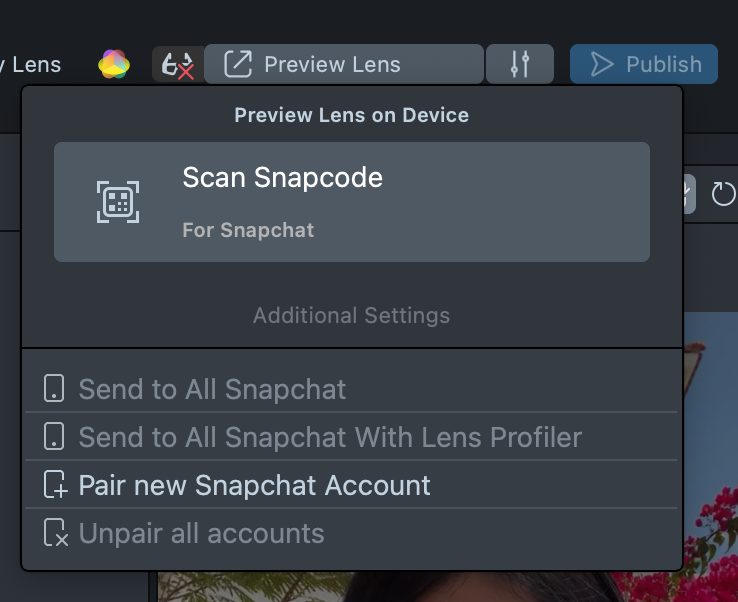Click the play arrow icon on Publish
This screenshot has height=602, width=738.
[601, 65]
